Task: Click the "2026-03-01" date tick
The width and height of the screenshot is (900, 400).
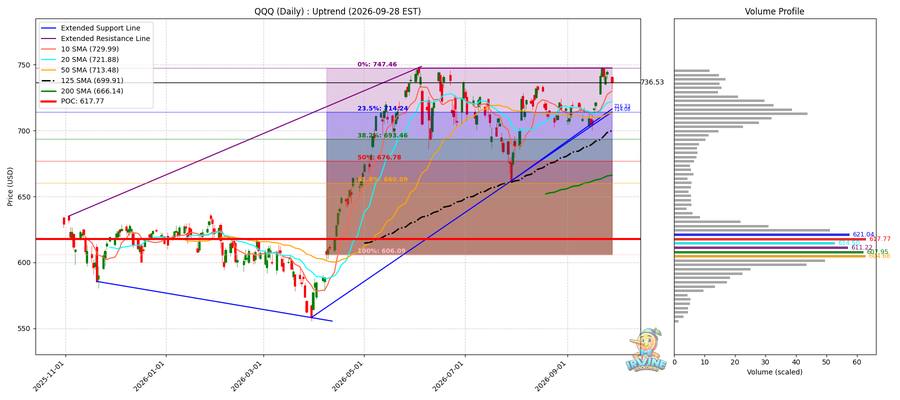Action: 250,376
